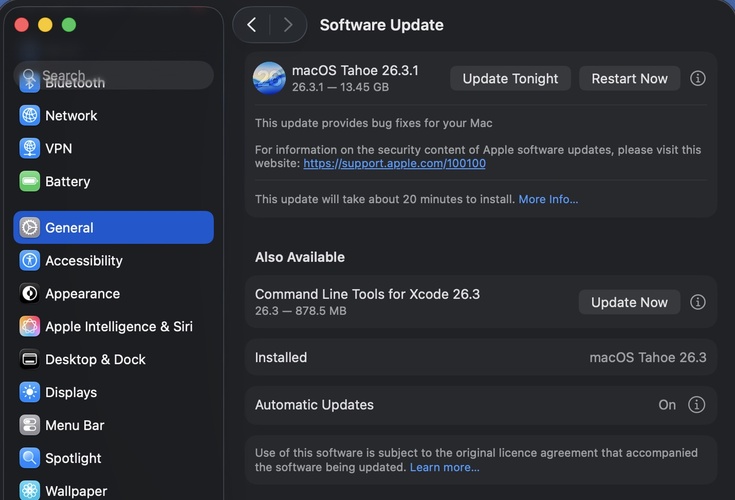Zoom window with green button

point(69,24)
